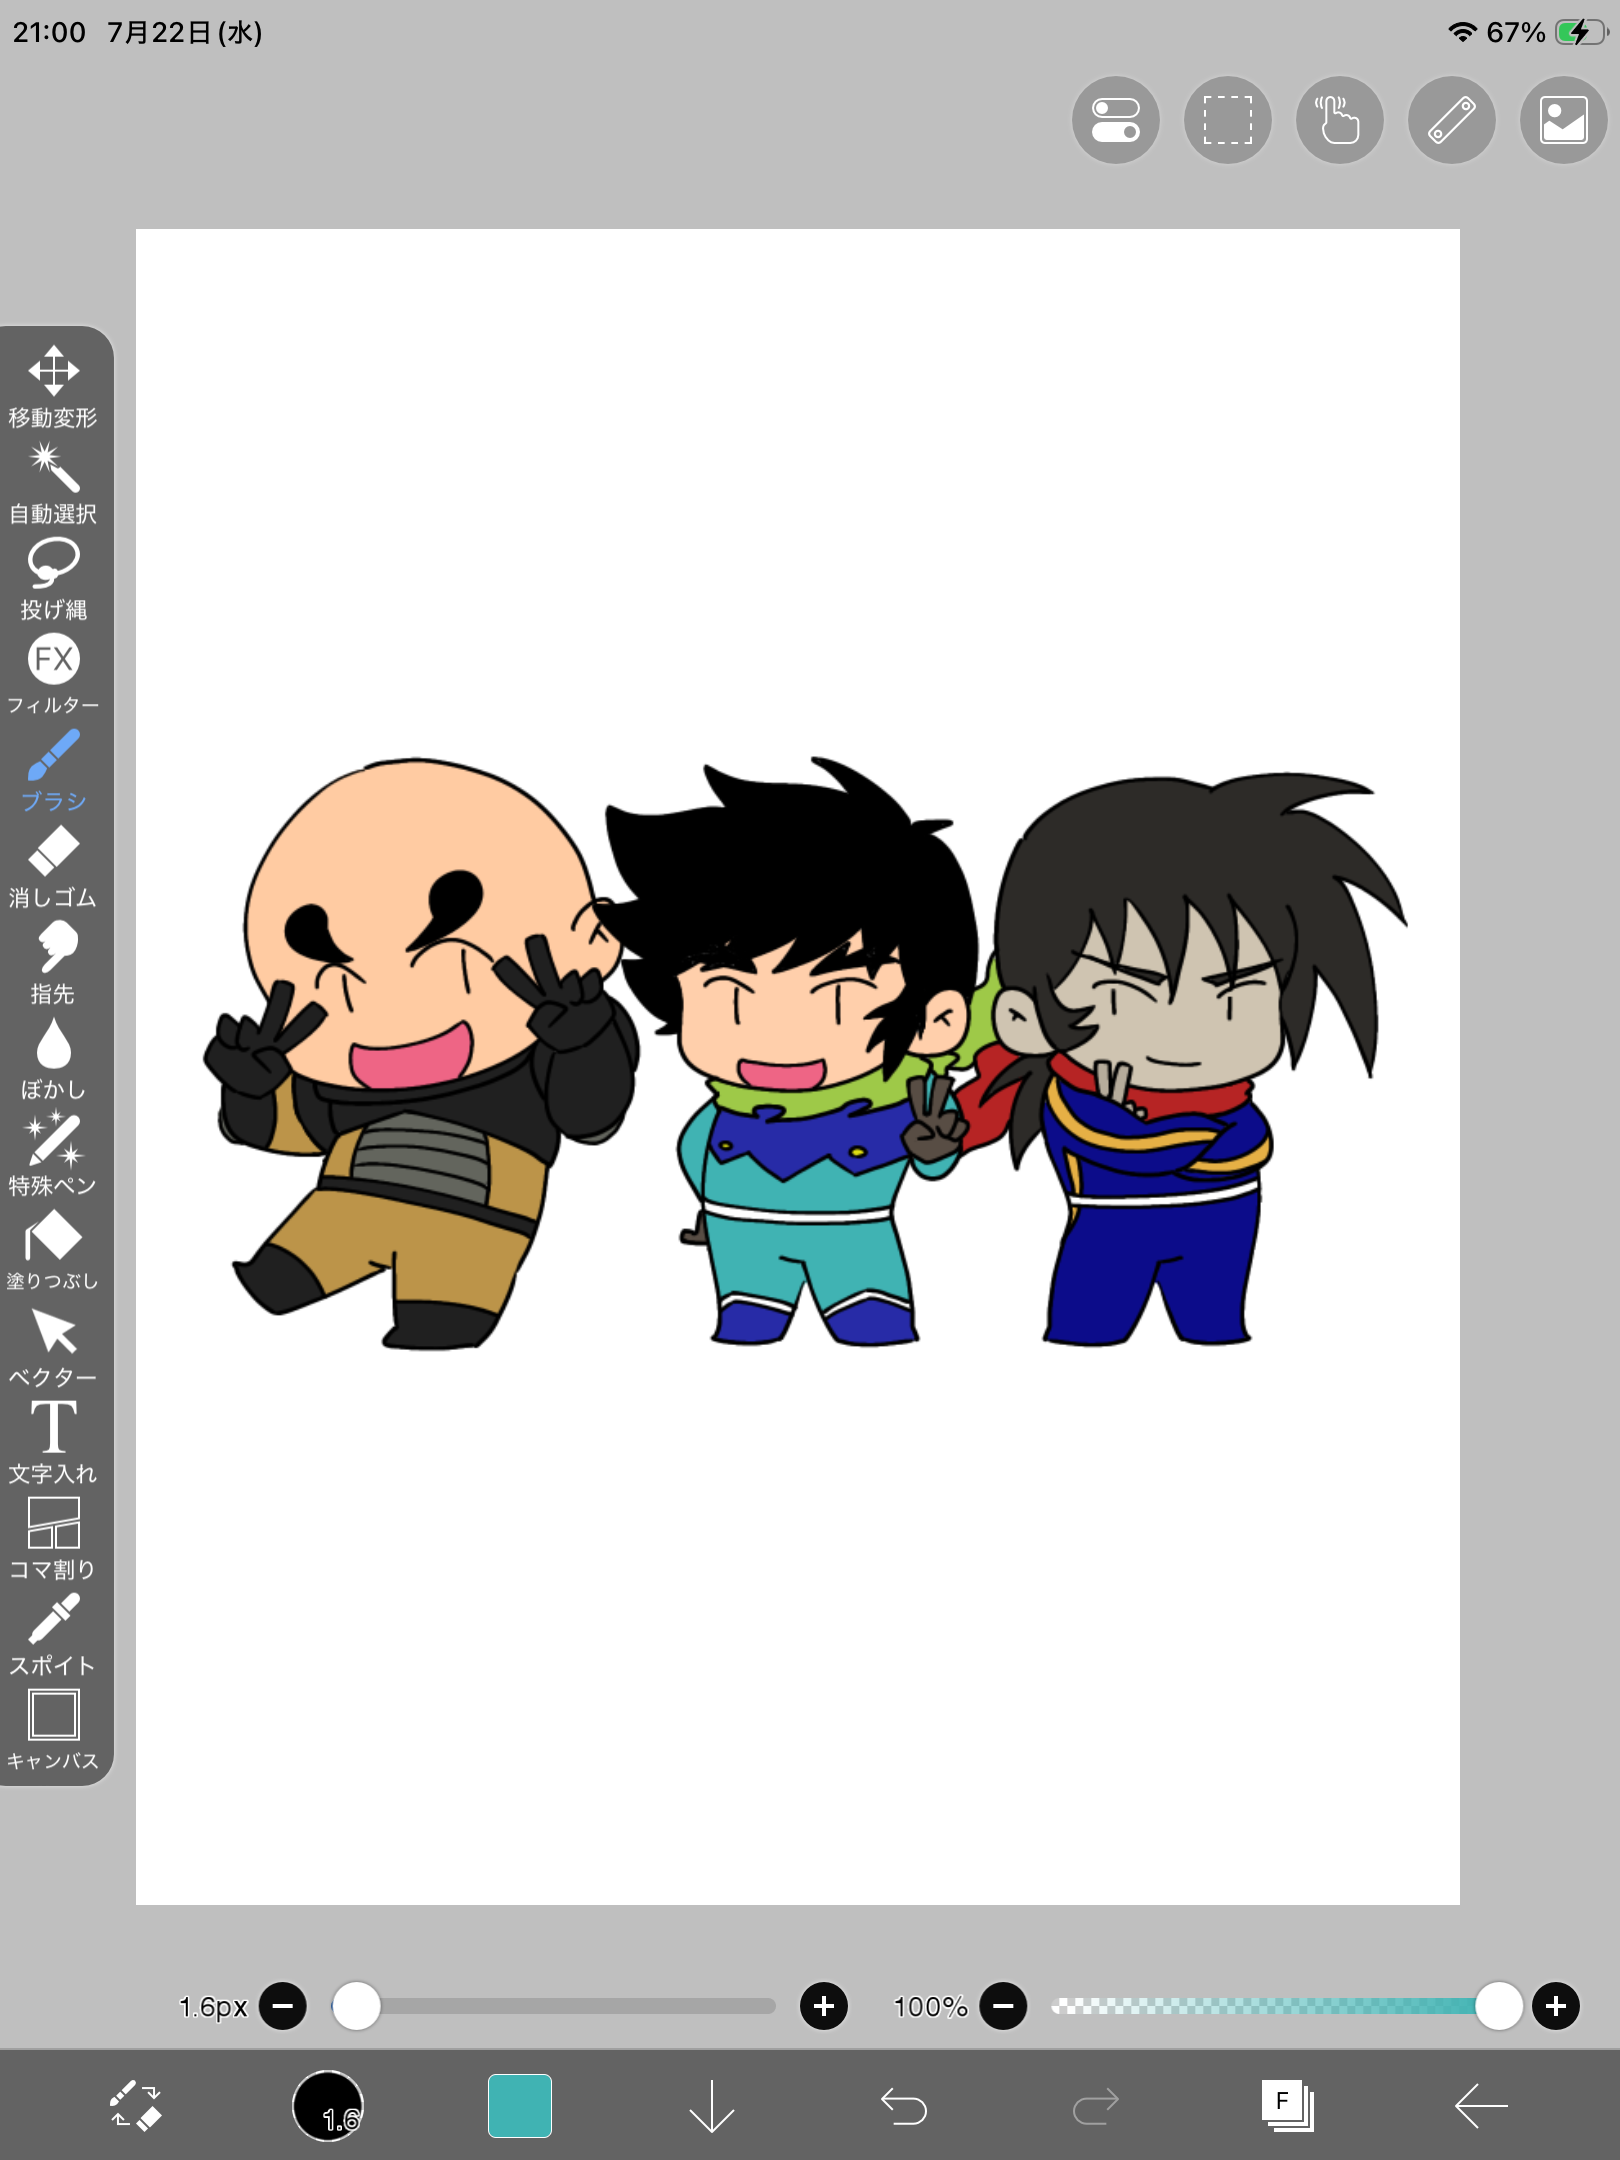
Task: Open the teal current color swatch
Action: (520, 2106)
